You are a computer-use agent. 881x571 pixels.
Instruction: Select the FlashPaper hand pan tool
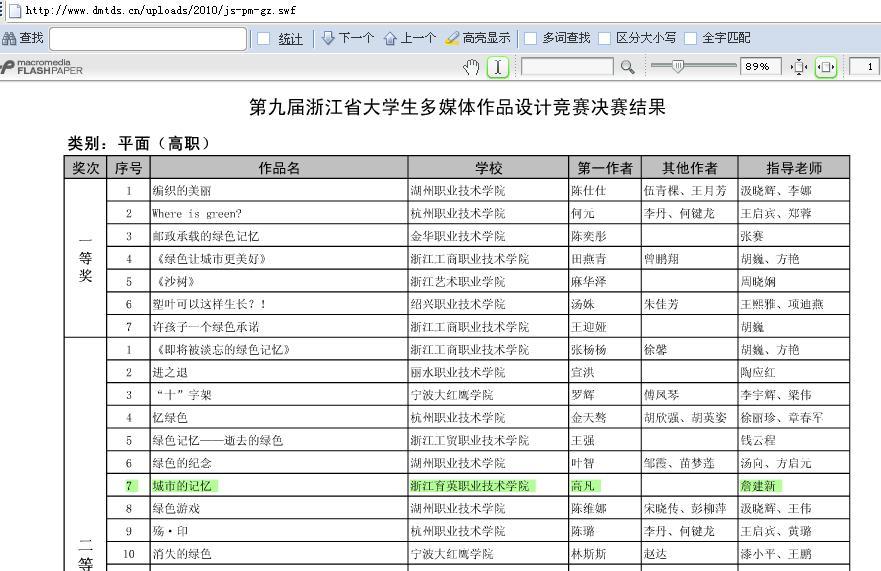tap(472, 67)
